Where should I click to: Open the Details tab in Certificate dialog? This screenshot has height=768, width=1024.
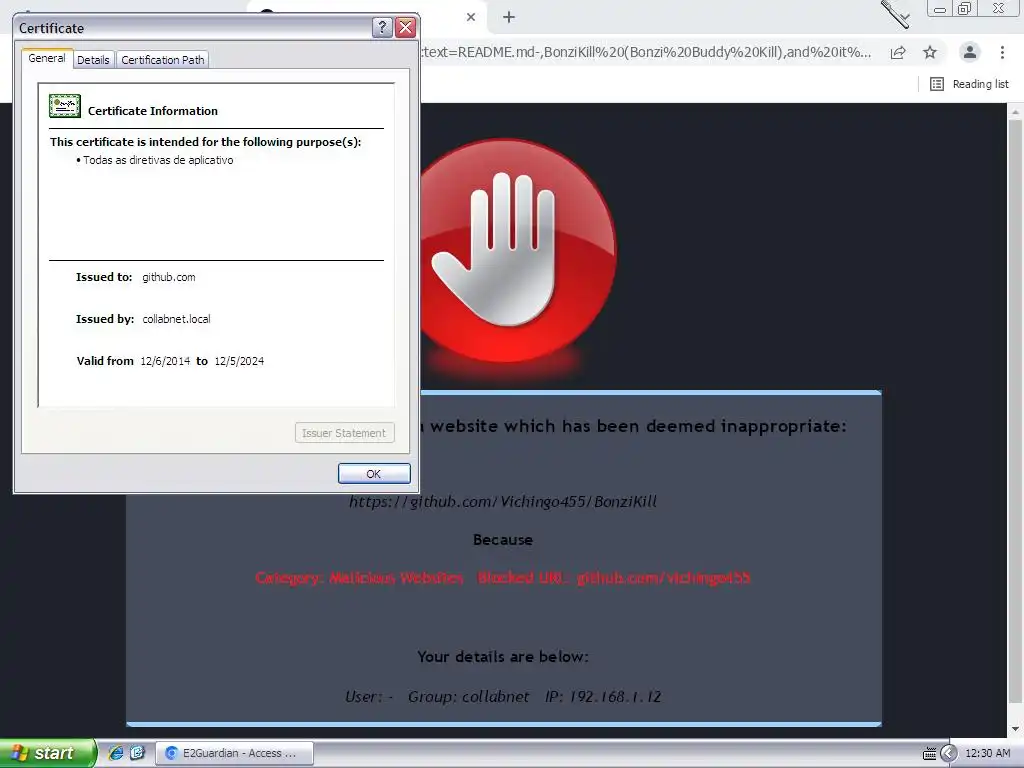click(93, 59)
